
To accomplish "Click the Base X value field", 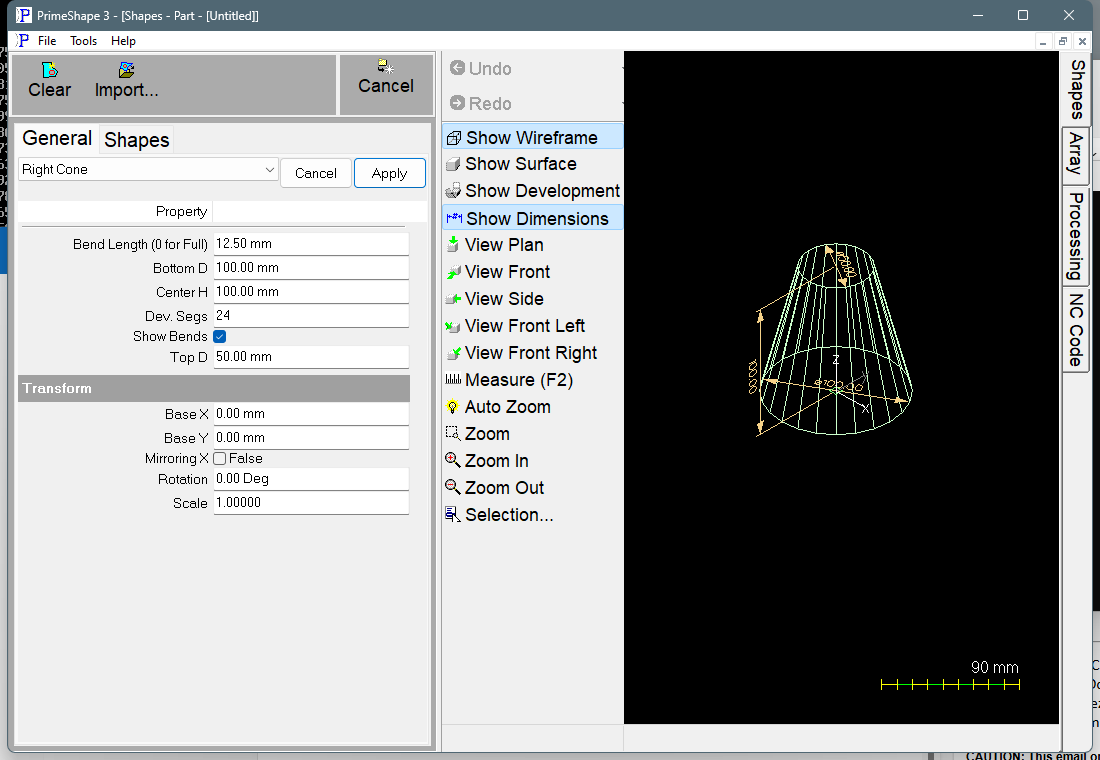I will tap(311, 414).
